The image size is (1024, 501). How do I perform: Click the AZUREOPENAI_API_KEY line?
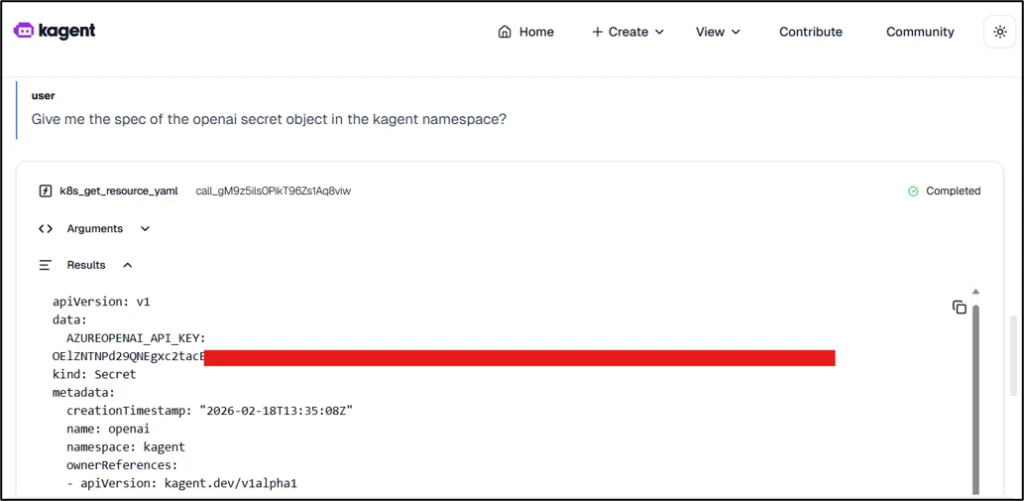pyautogui.click(x=136, y=338)
